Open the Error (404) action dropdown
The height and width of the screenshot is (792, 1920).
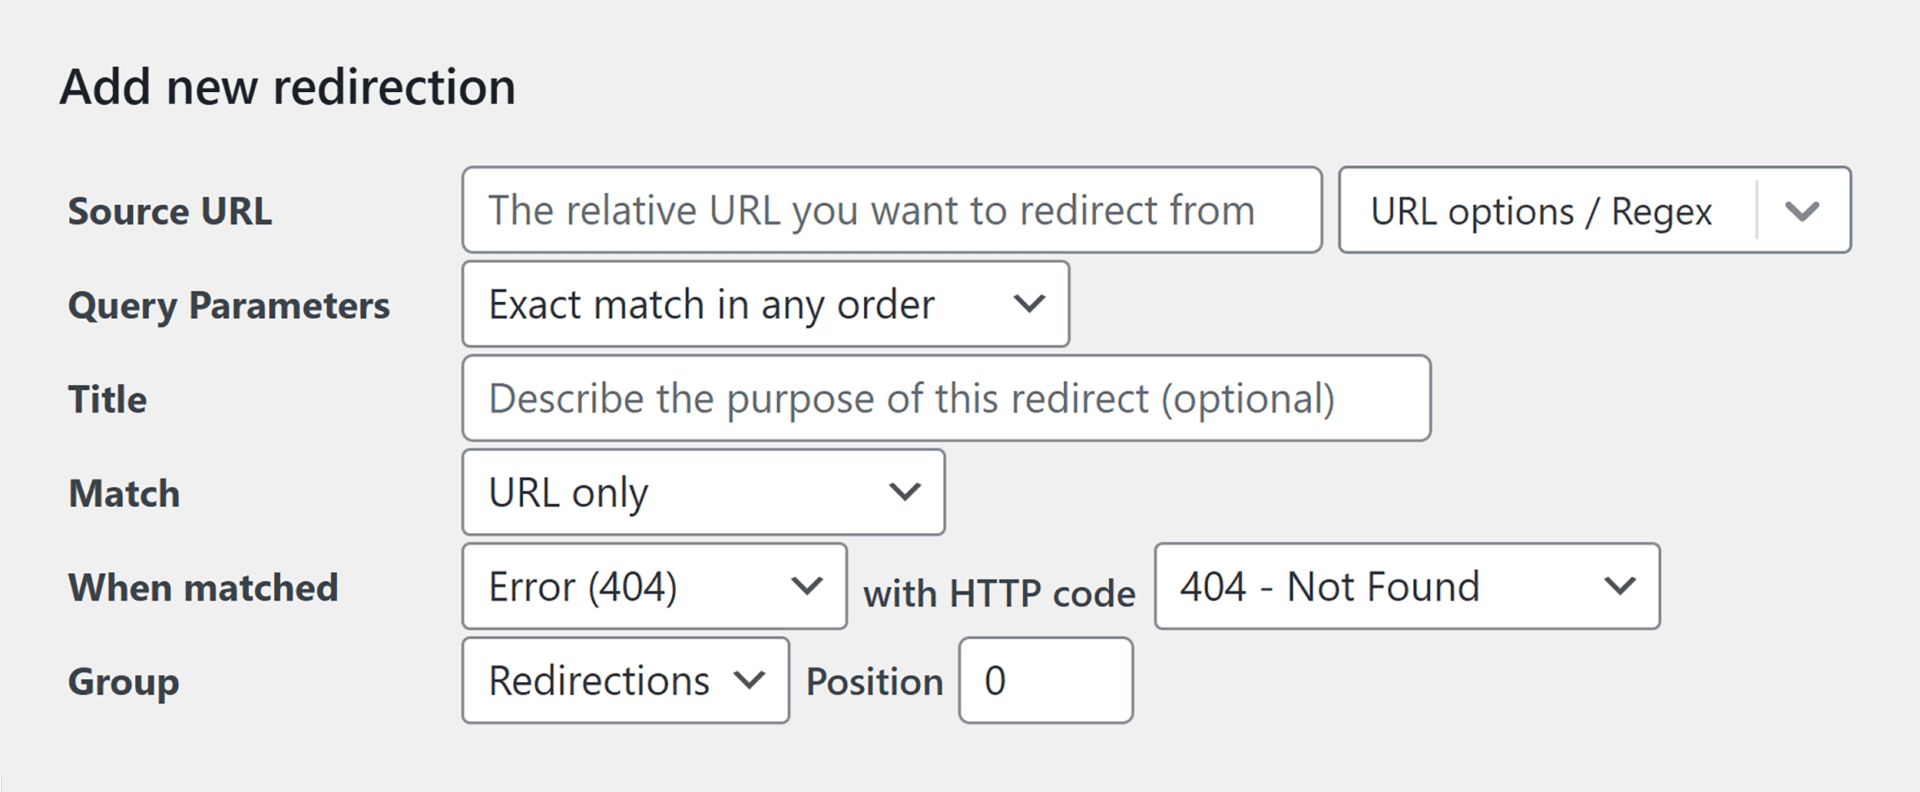[654, 586]
